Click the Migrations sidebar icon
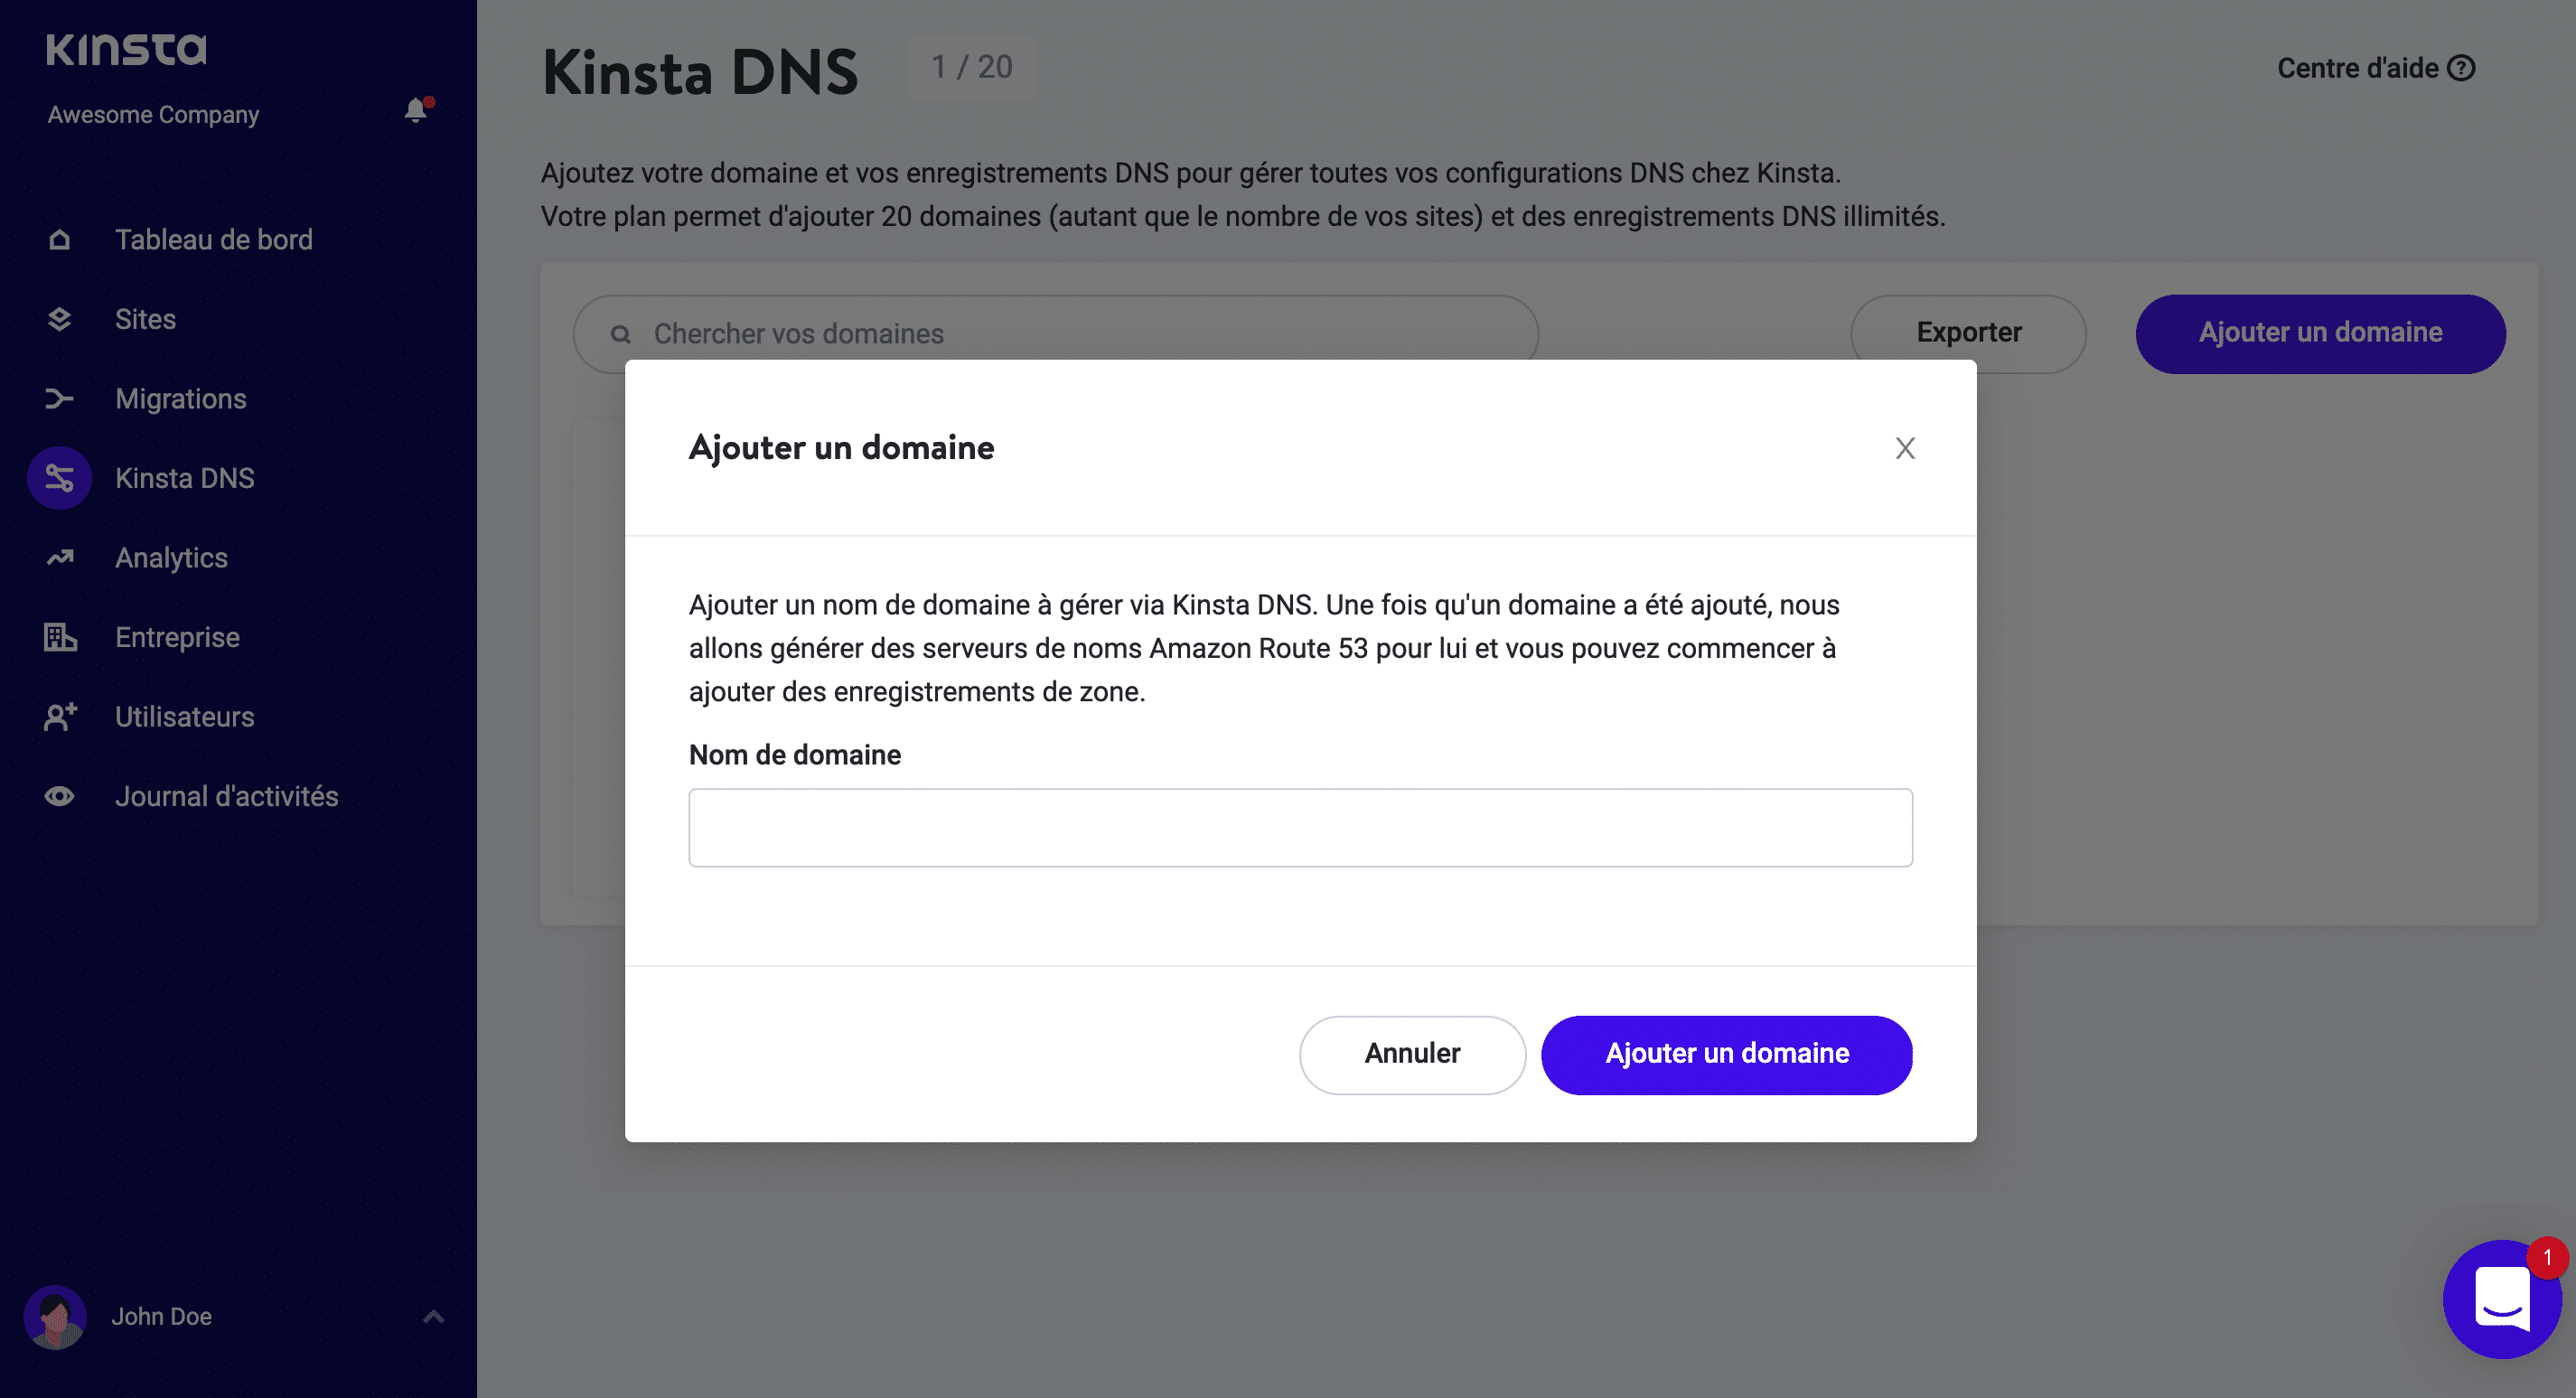Image resolution: width=2576 pixels, height=1398 pixels. pos(61,398)
